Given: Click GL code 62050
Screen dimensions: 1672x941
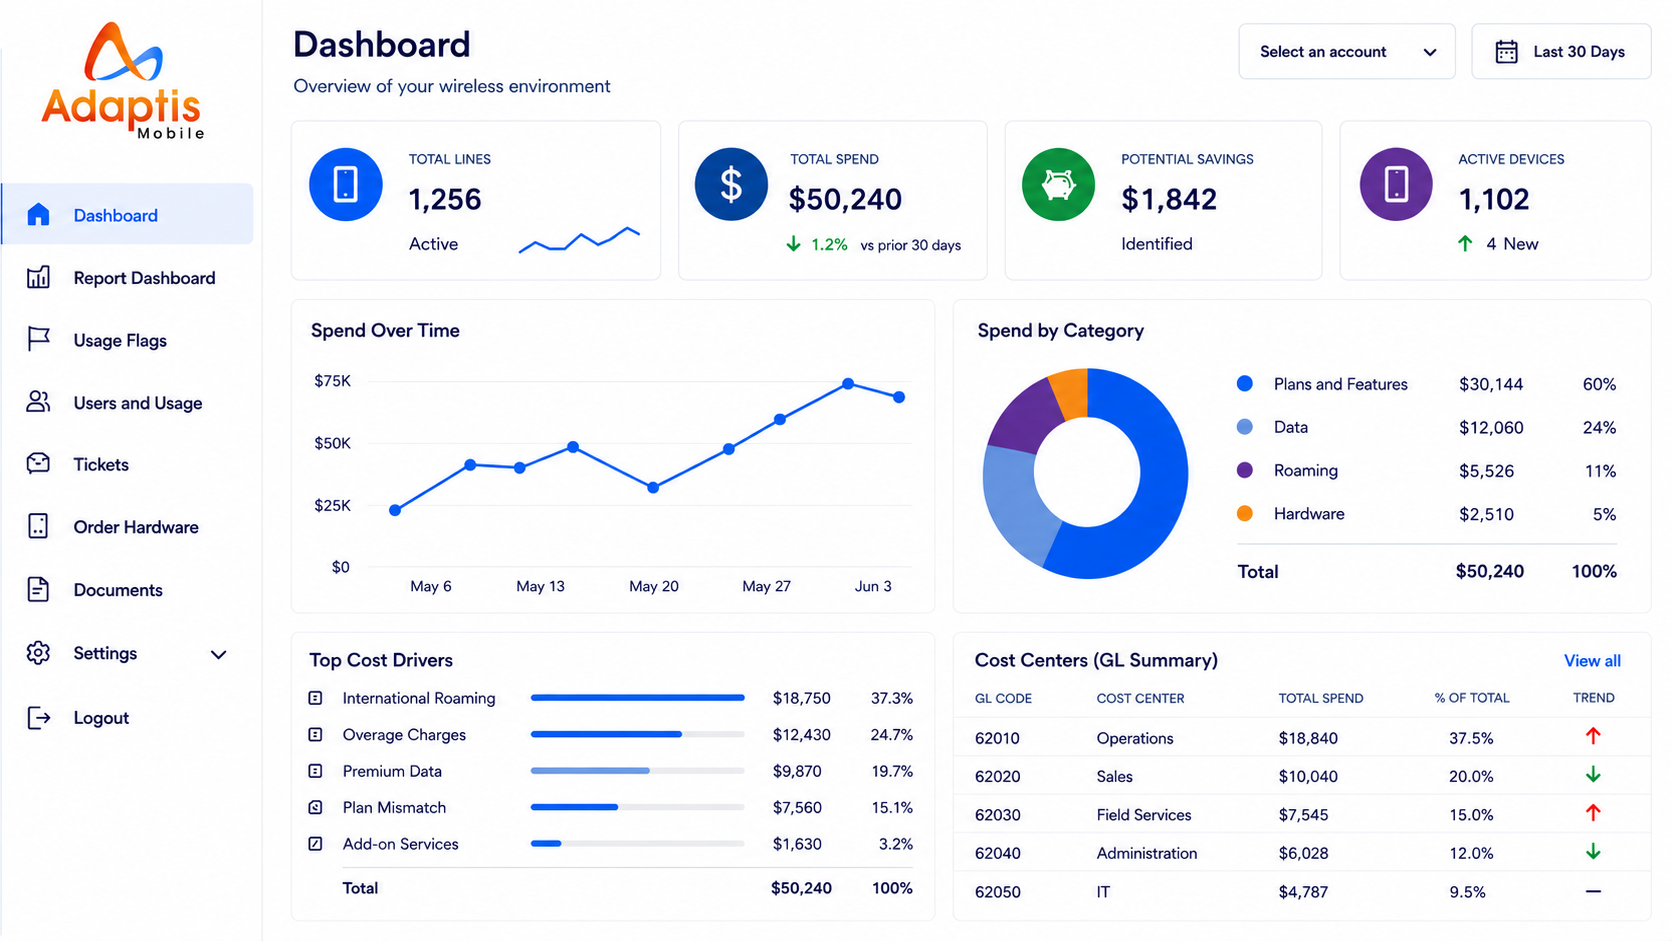Looking at the screenshot, I should click(997, 892).
